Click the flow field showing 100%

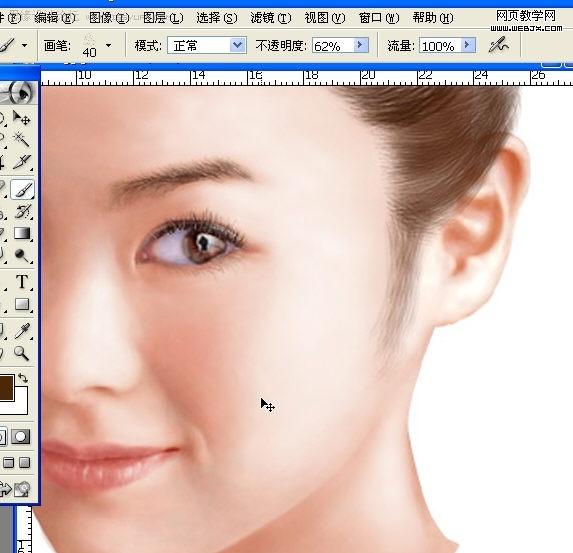(x=440, y=45)
